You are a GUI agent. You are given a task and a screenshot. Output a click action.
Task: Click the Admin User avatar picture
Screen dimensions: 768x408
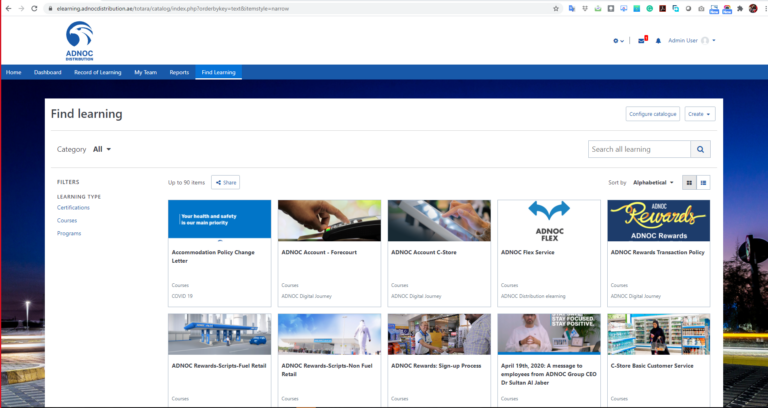(705, 41)
